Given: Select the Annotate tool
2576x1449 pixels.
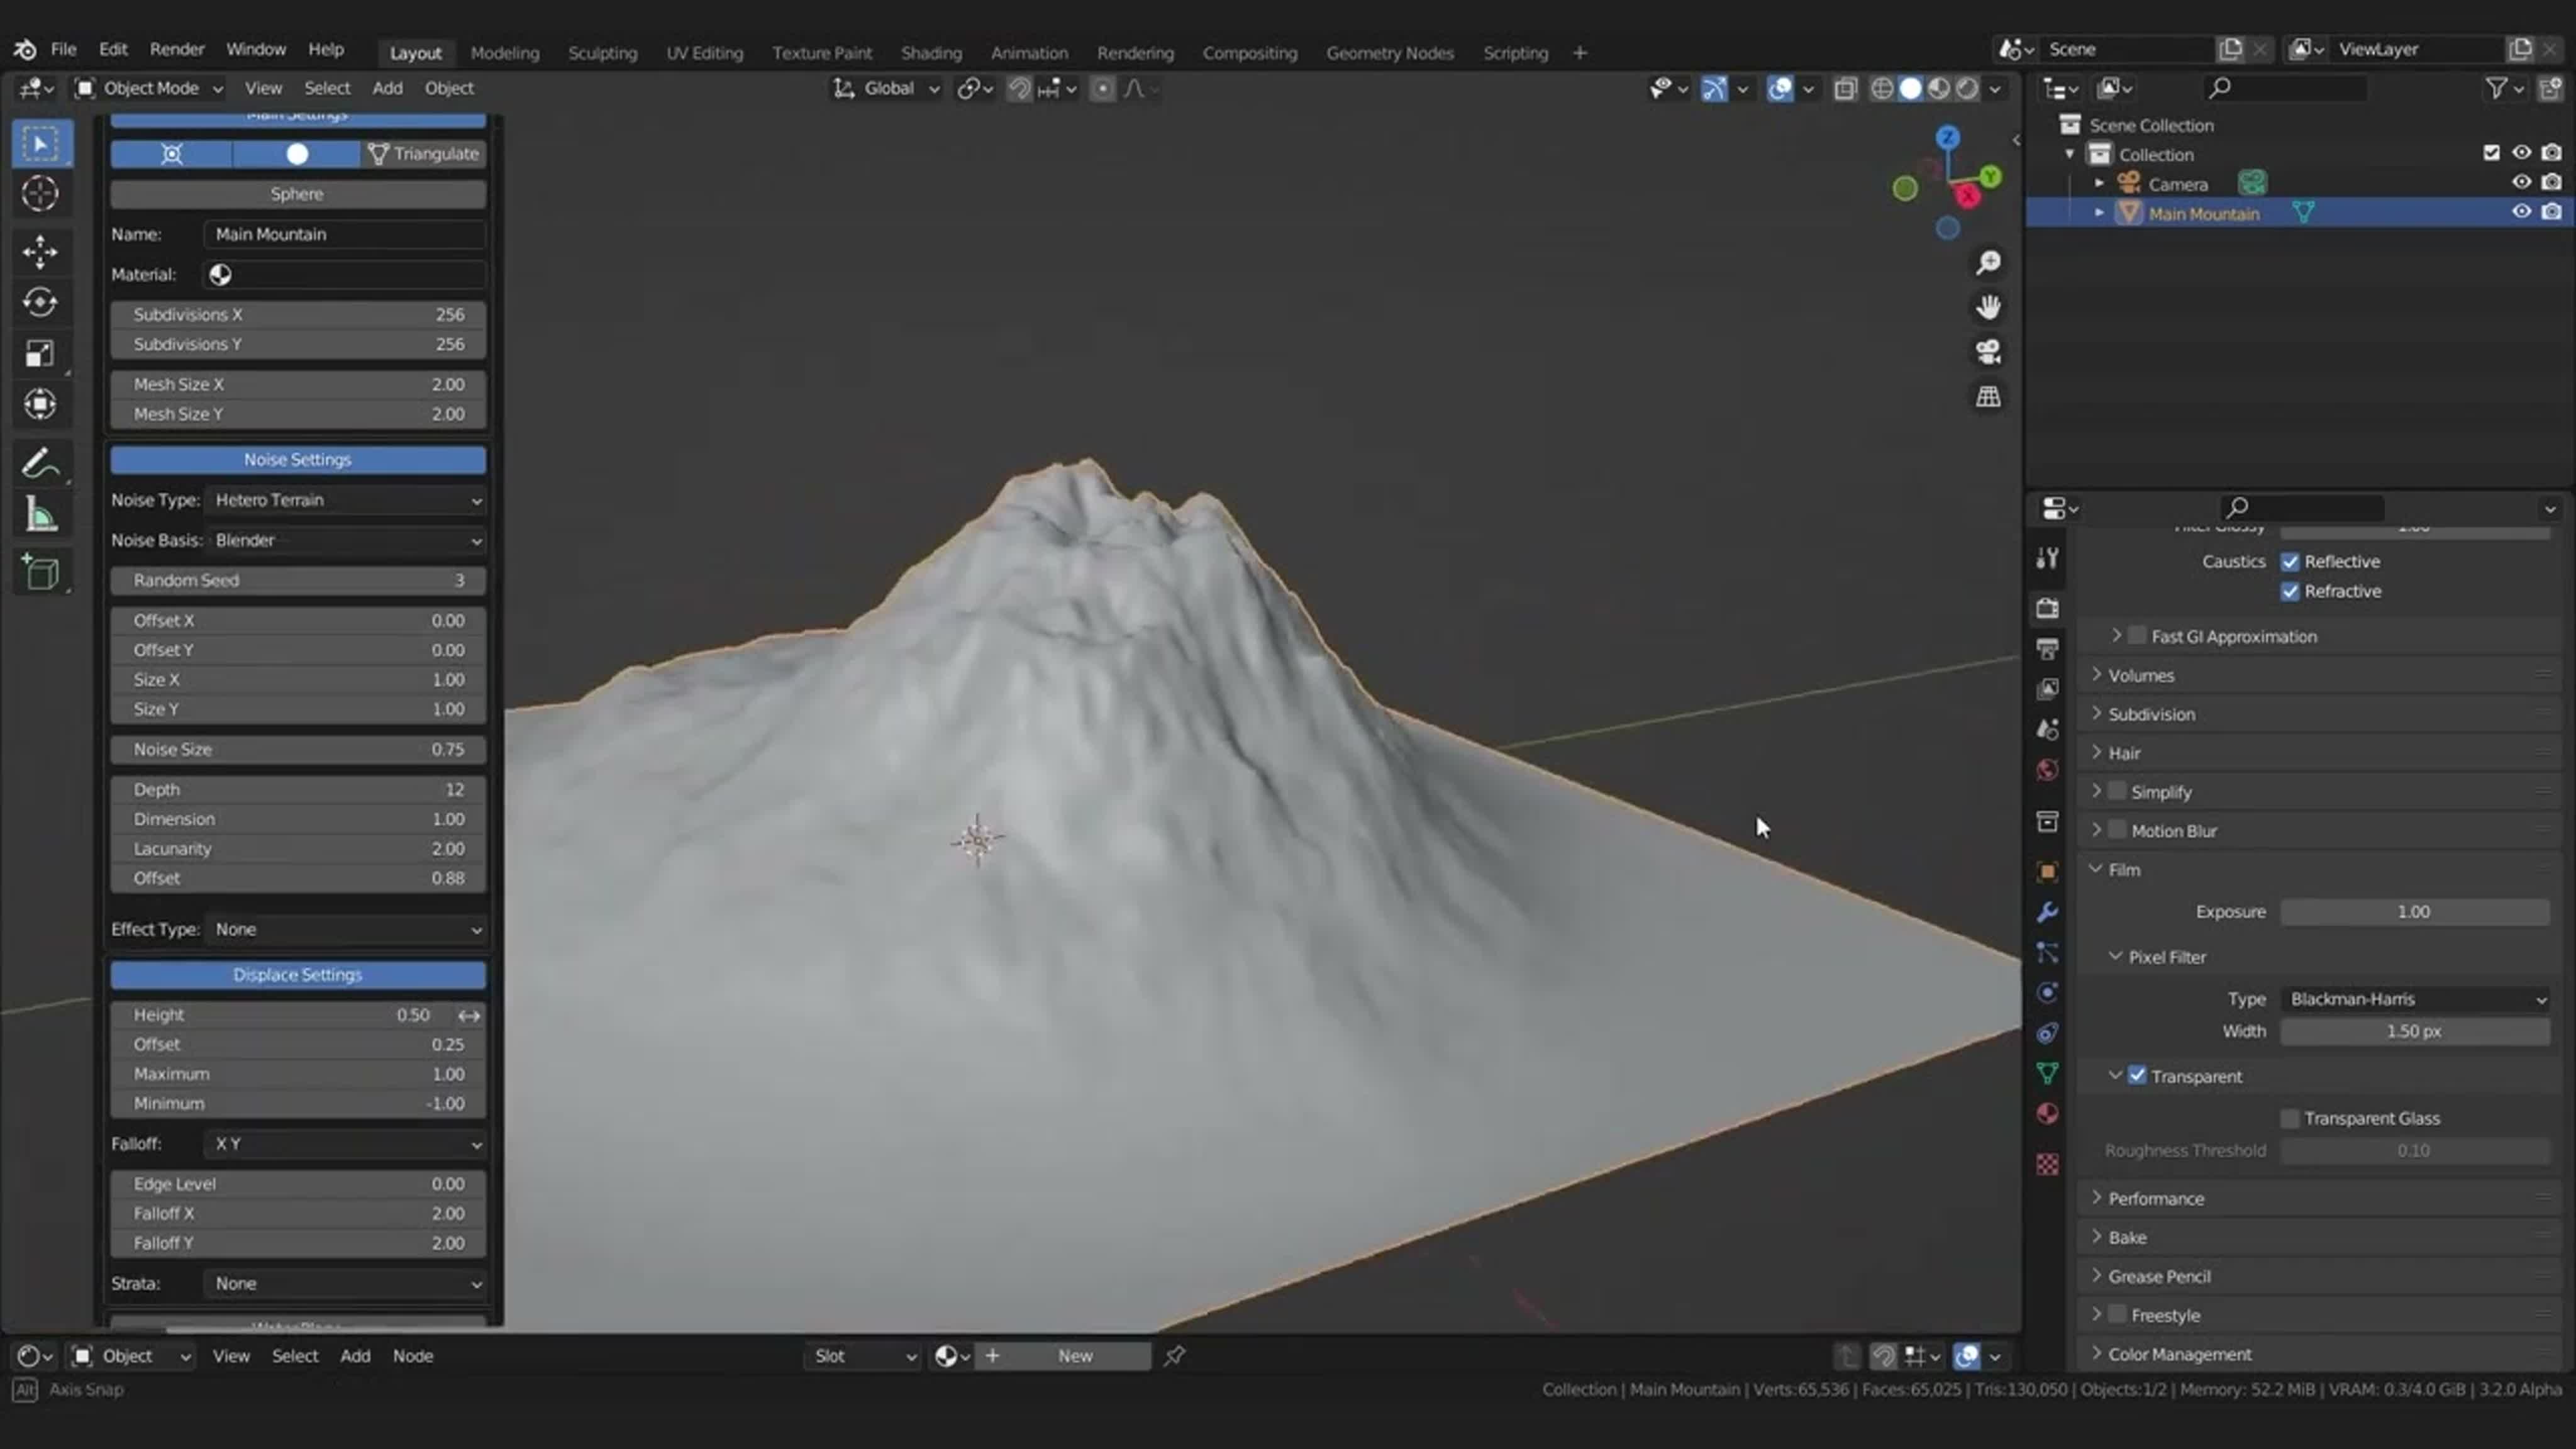Looking at the screenshot, I should (41, 463).
